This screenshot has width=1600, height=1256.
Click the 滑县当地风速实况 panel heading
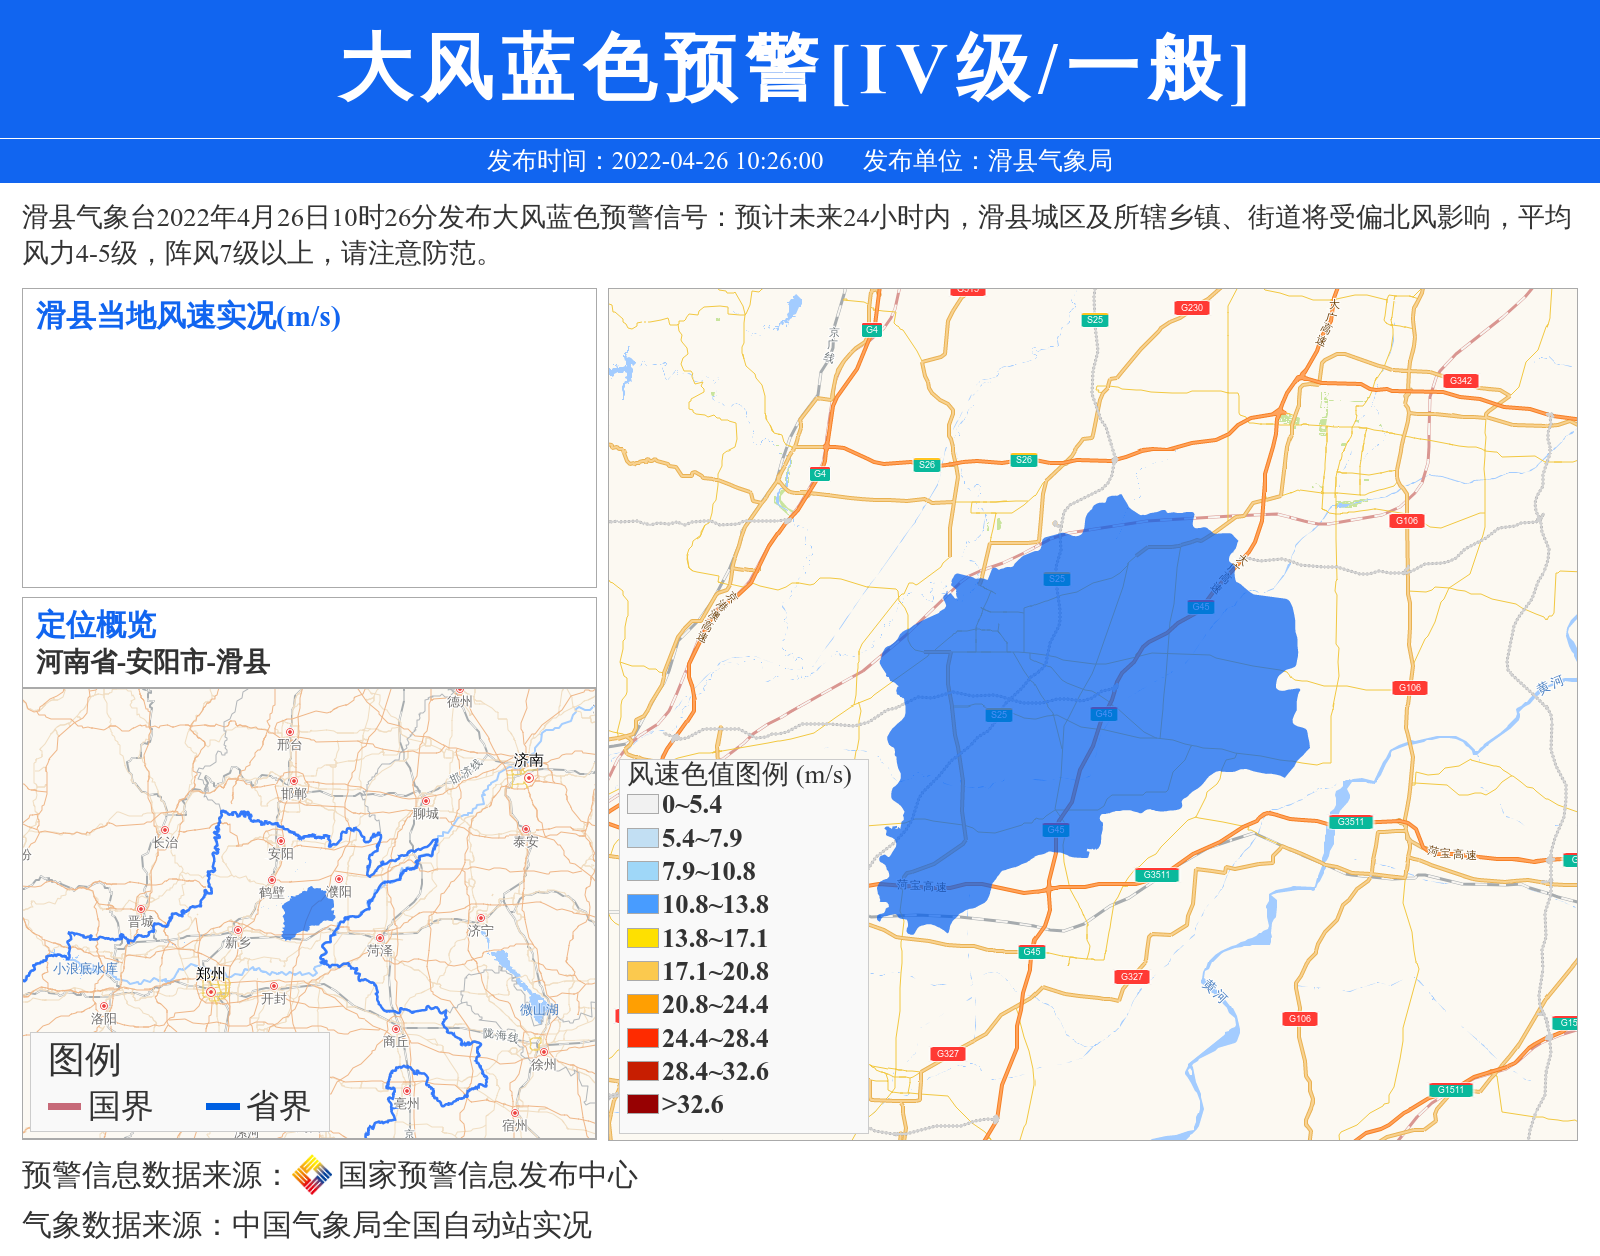click(x=188, y=316)
